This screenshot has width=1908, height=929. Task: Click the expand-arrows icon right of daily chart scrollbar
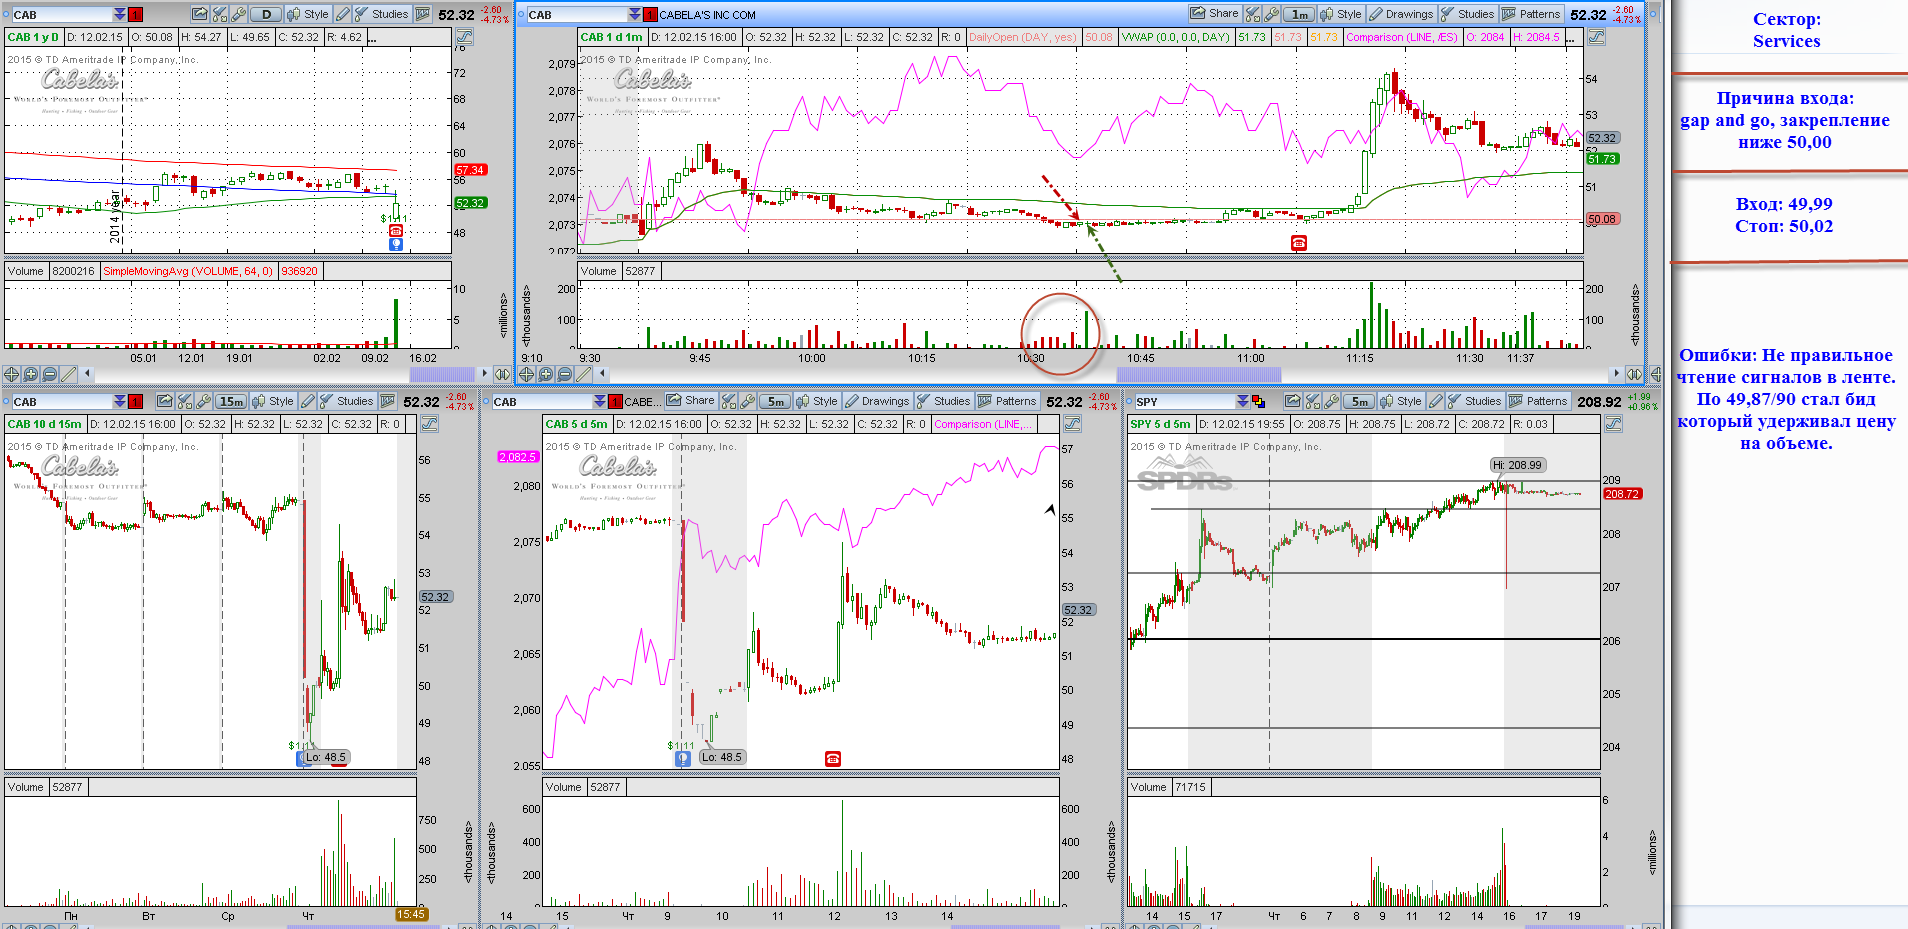pos(502,374)
